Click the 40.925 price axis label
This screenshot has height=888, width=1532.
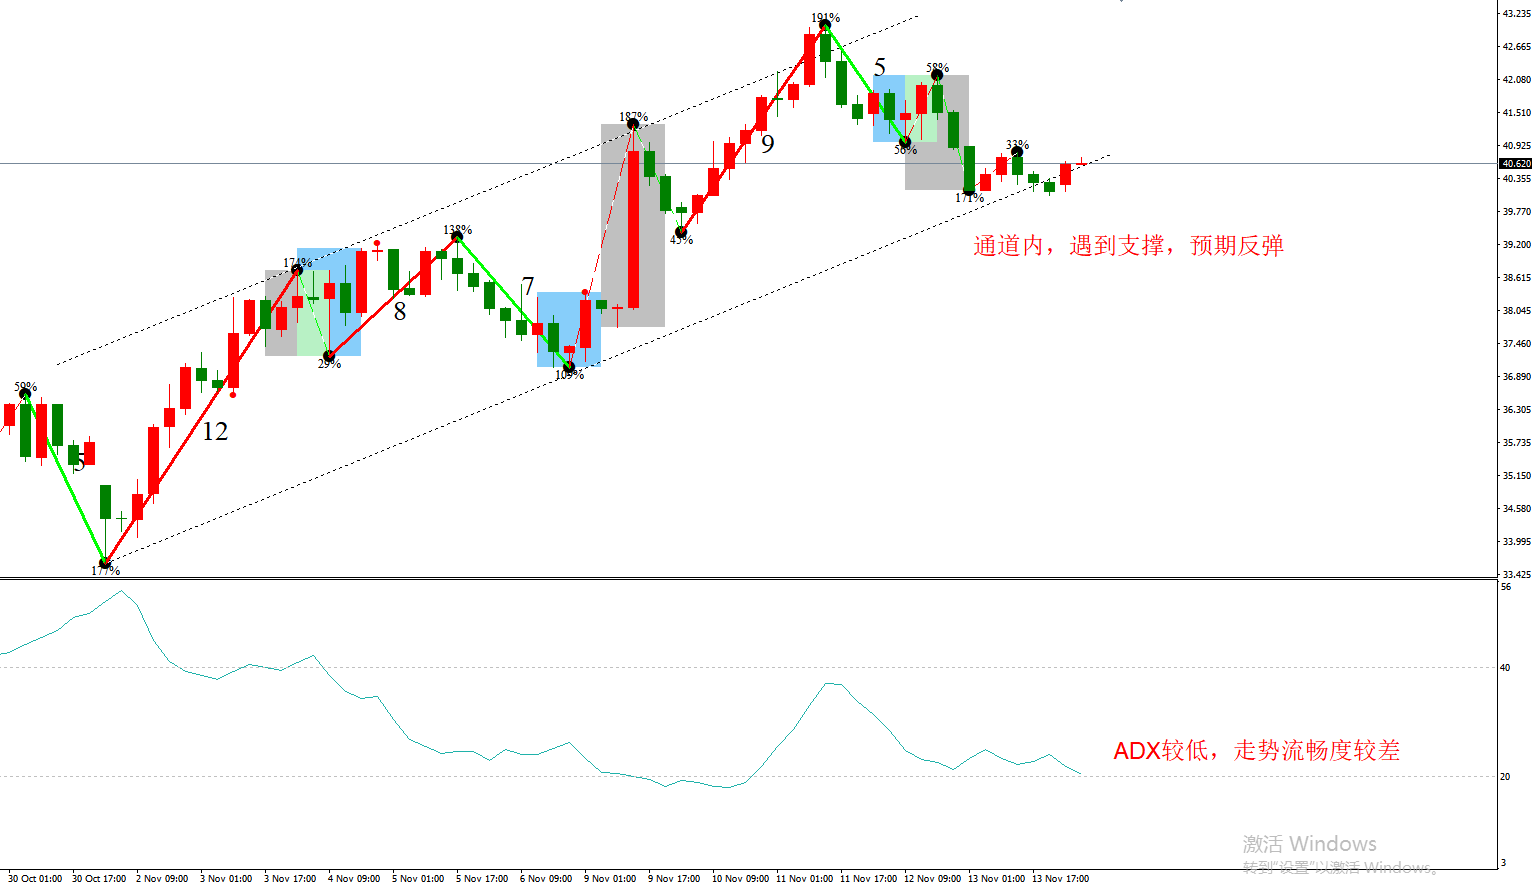1516,146
